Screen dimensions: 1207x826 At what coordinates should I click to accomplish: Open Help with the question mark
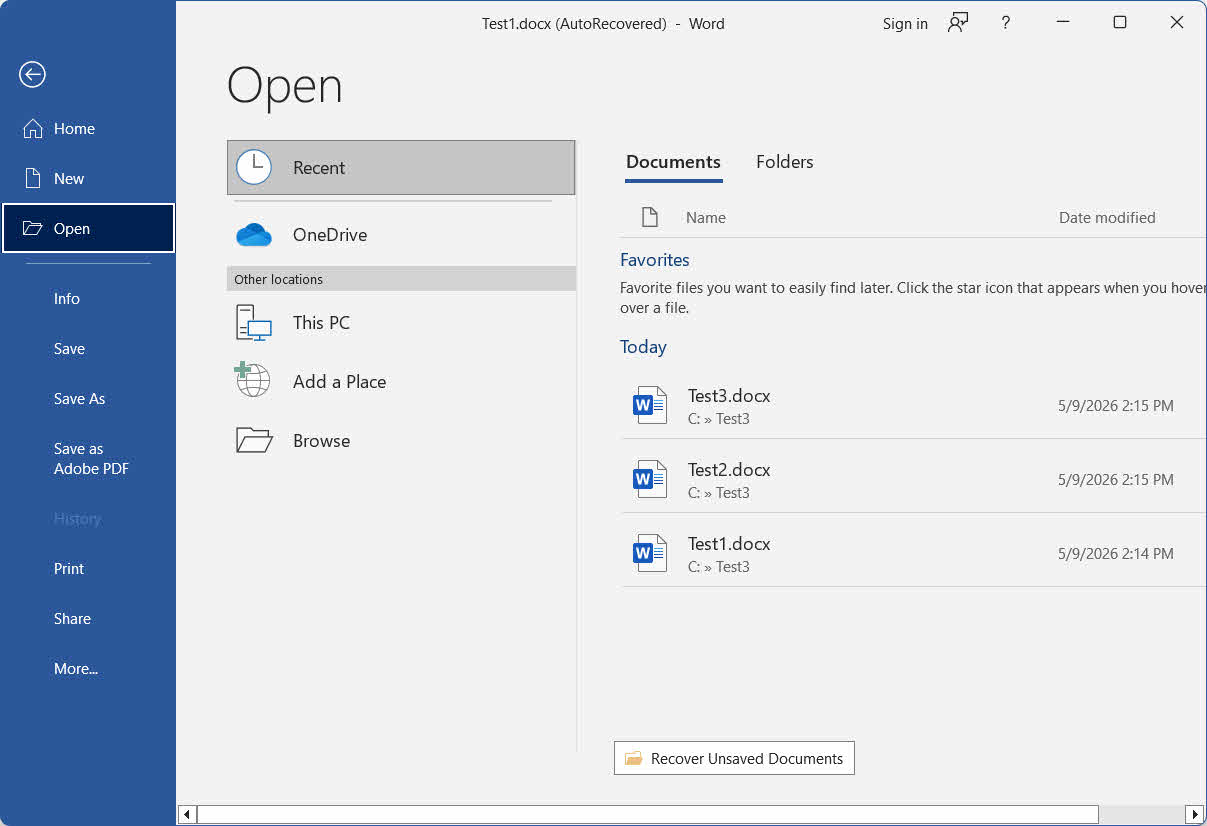pos(1006,23)
